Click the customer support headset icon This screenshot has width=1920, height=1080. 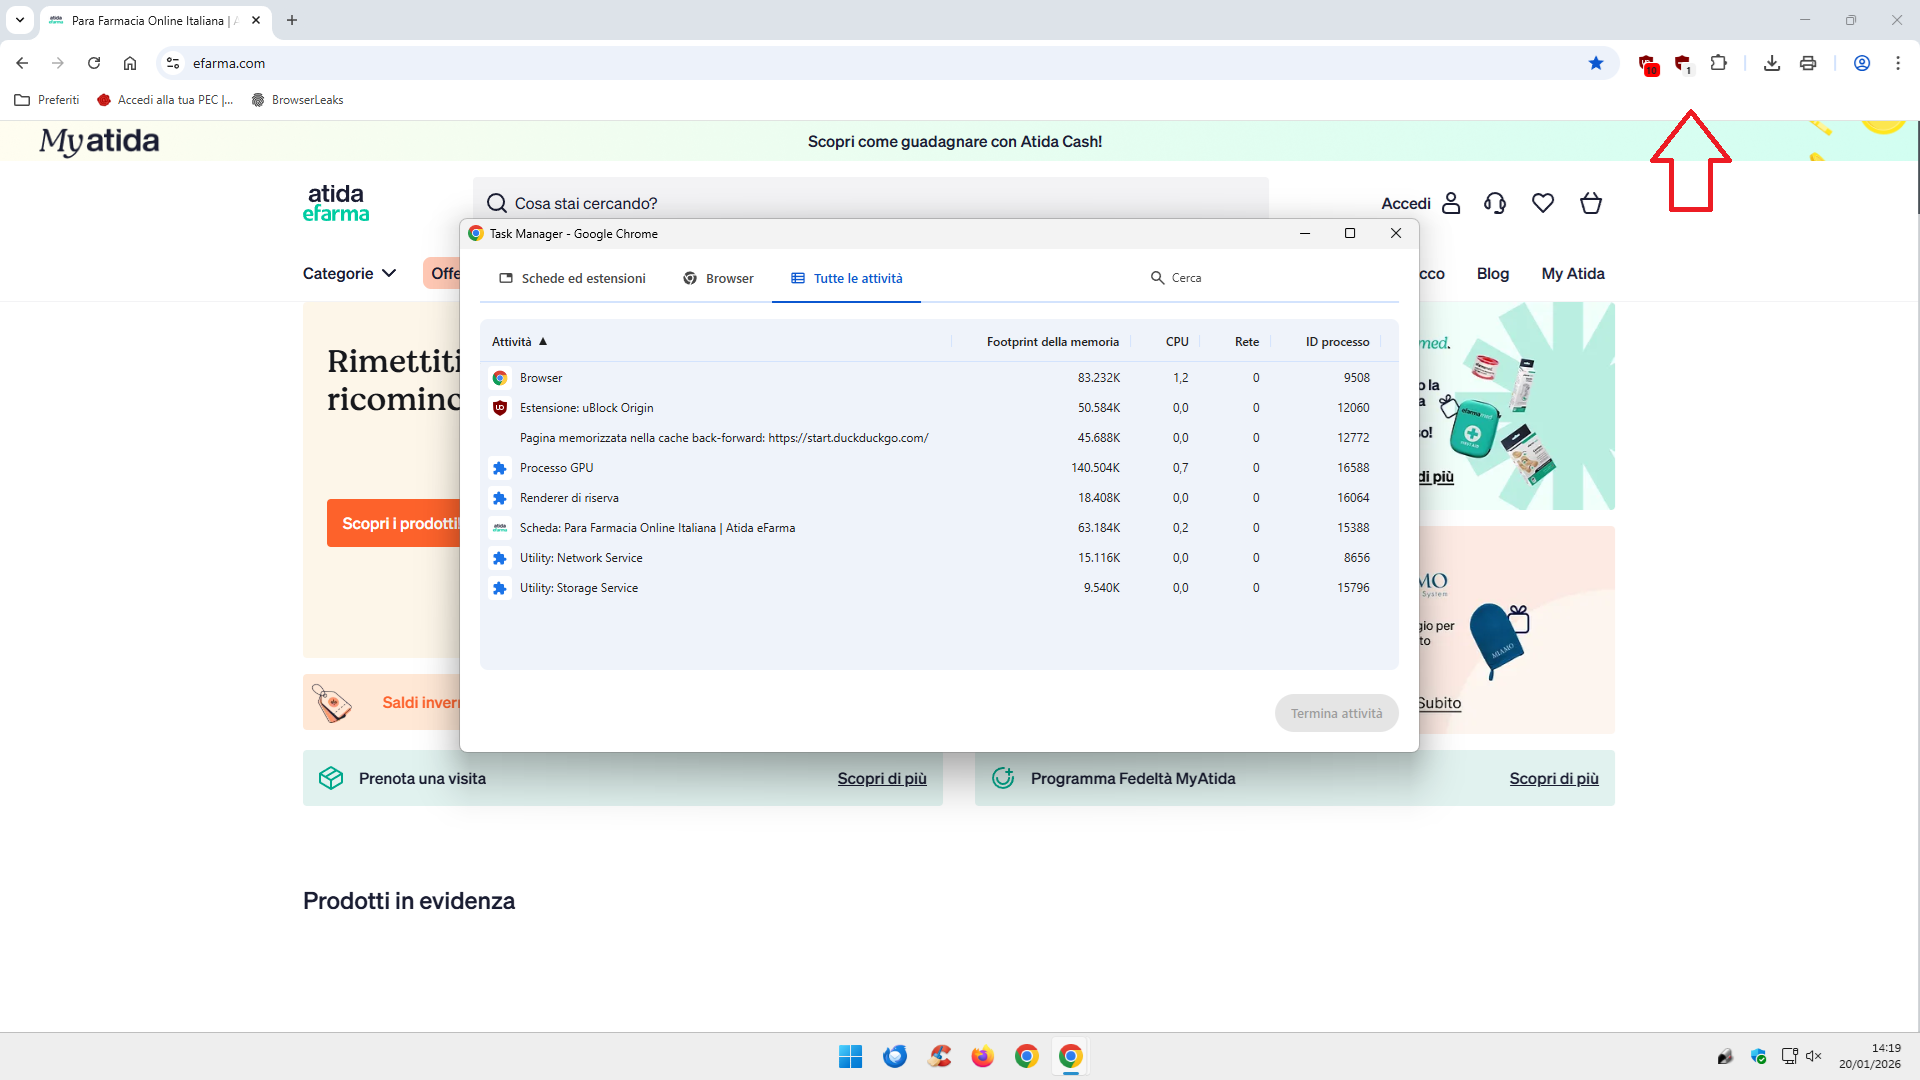(1495, 203)
